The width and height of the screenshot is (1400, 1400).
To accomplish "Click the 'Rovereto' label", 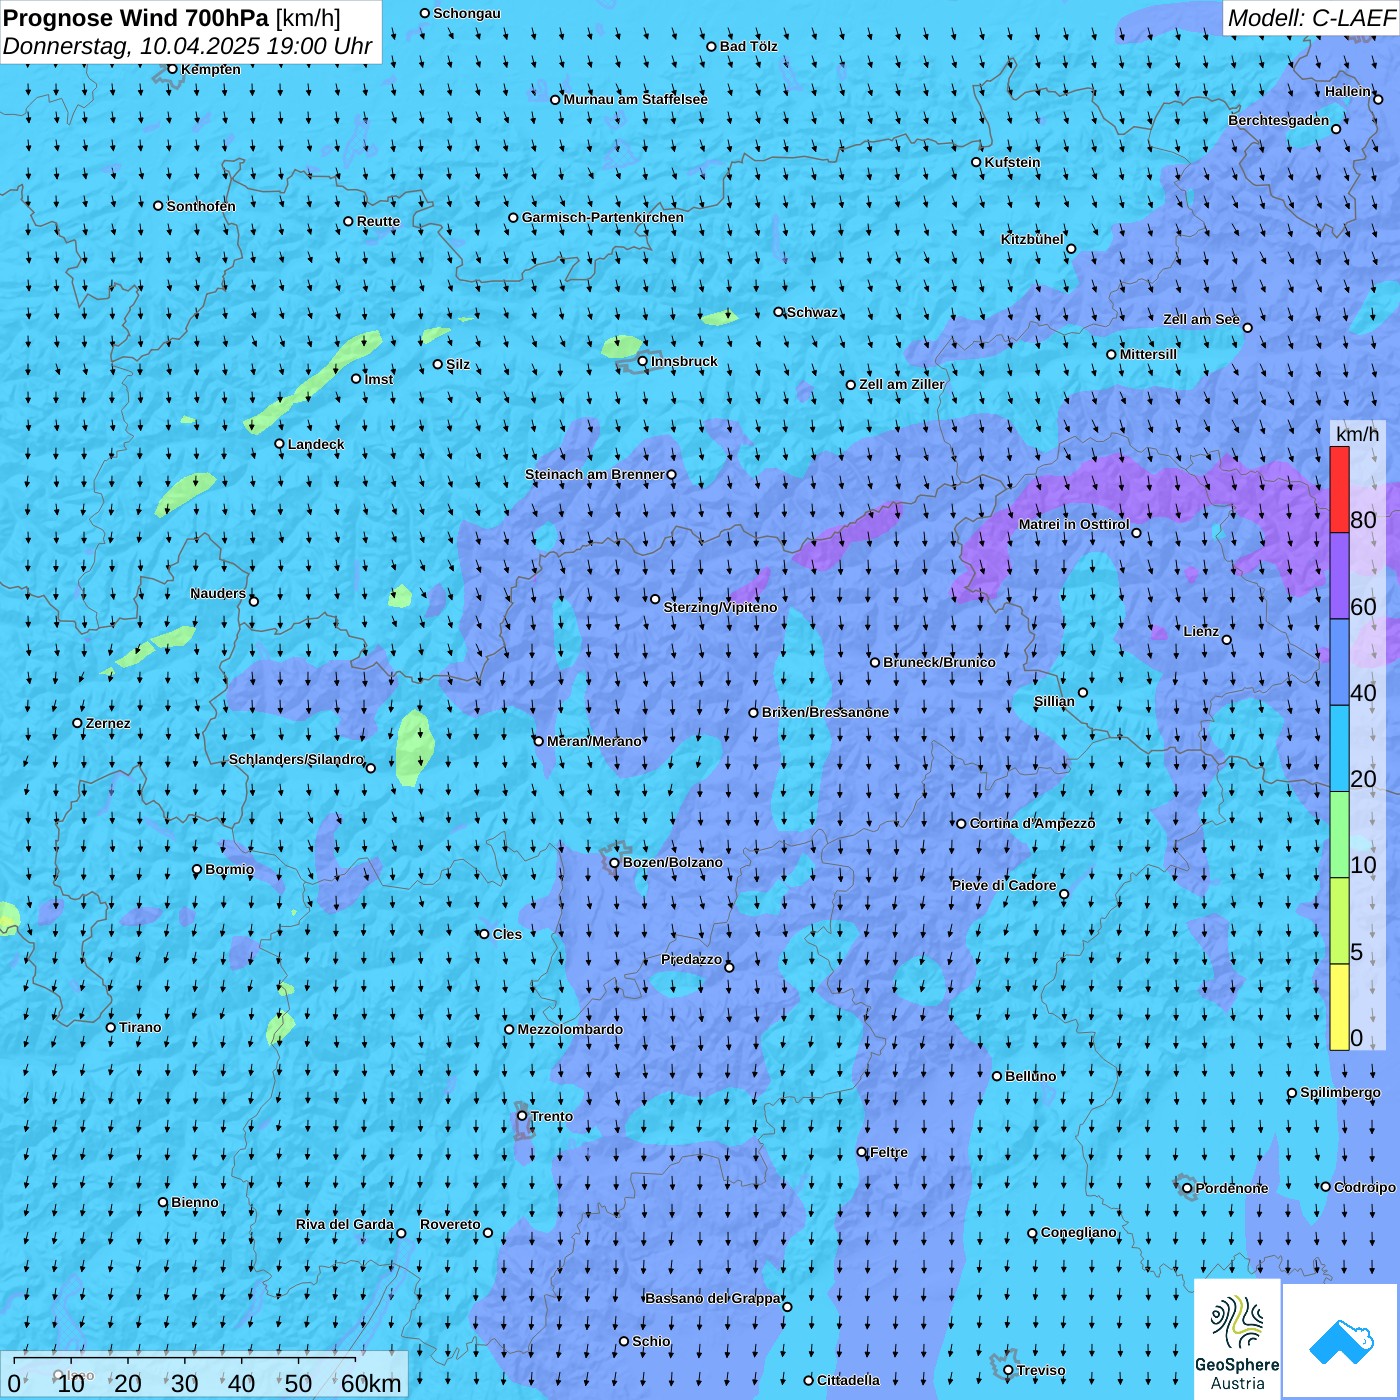I will (450, 1224).
